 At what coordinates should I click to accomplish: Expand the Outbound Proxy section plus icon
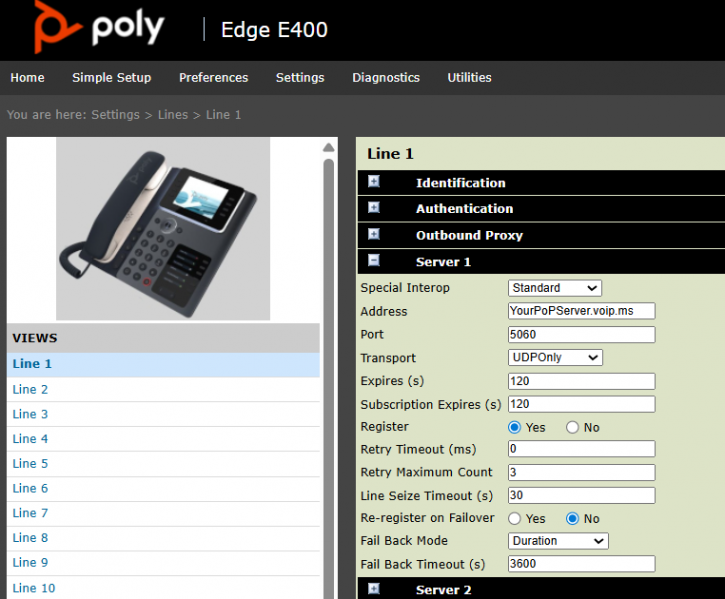pyautogui.click(x=374, y=235)
